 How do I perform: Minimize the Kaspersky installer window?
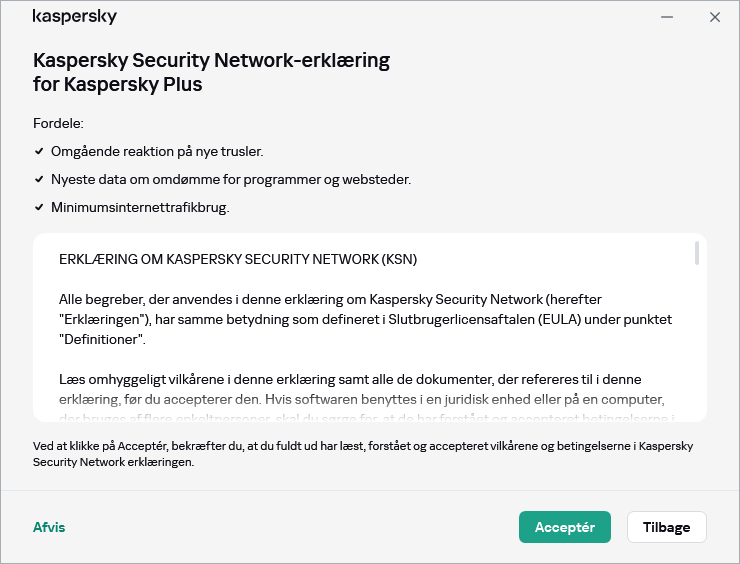(x=667, y=17)
